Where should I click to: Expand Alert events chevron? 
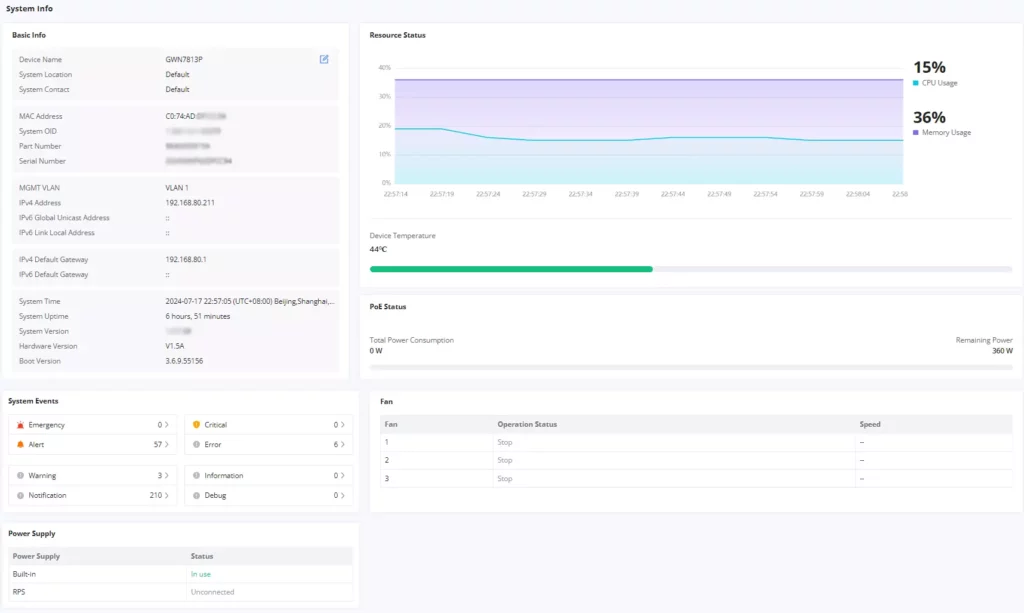(x=167, y=445)
